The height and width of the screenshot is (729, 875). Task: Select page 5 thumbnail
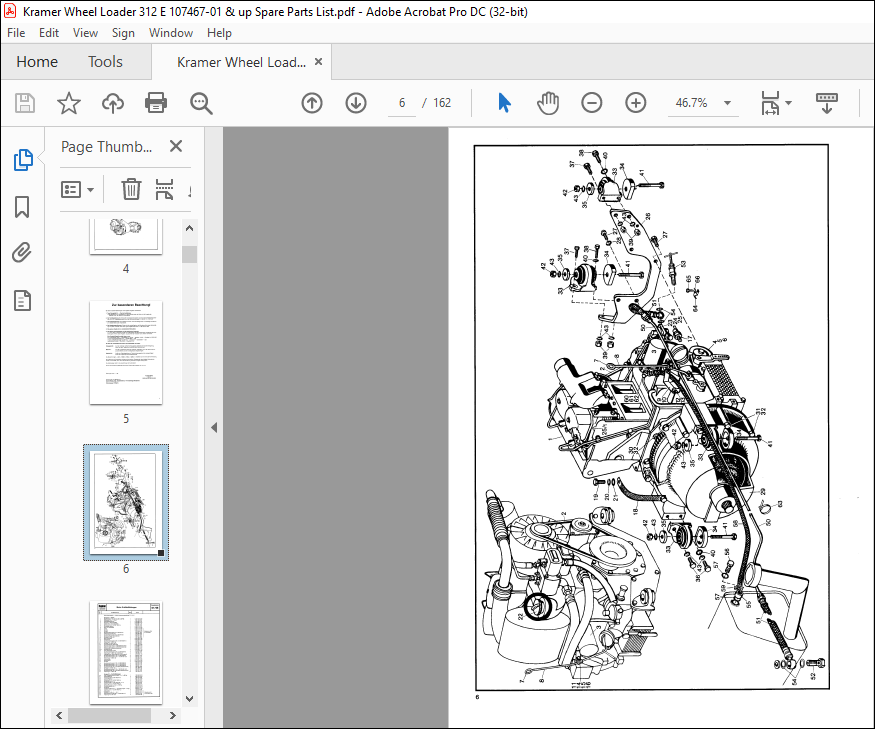tap(126, 352)
